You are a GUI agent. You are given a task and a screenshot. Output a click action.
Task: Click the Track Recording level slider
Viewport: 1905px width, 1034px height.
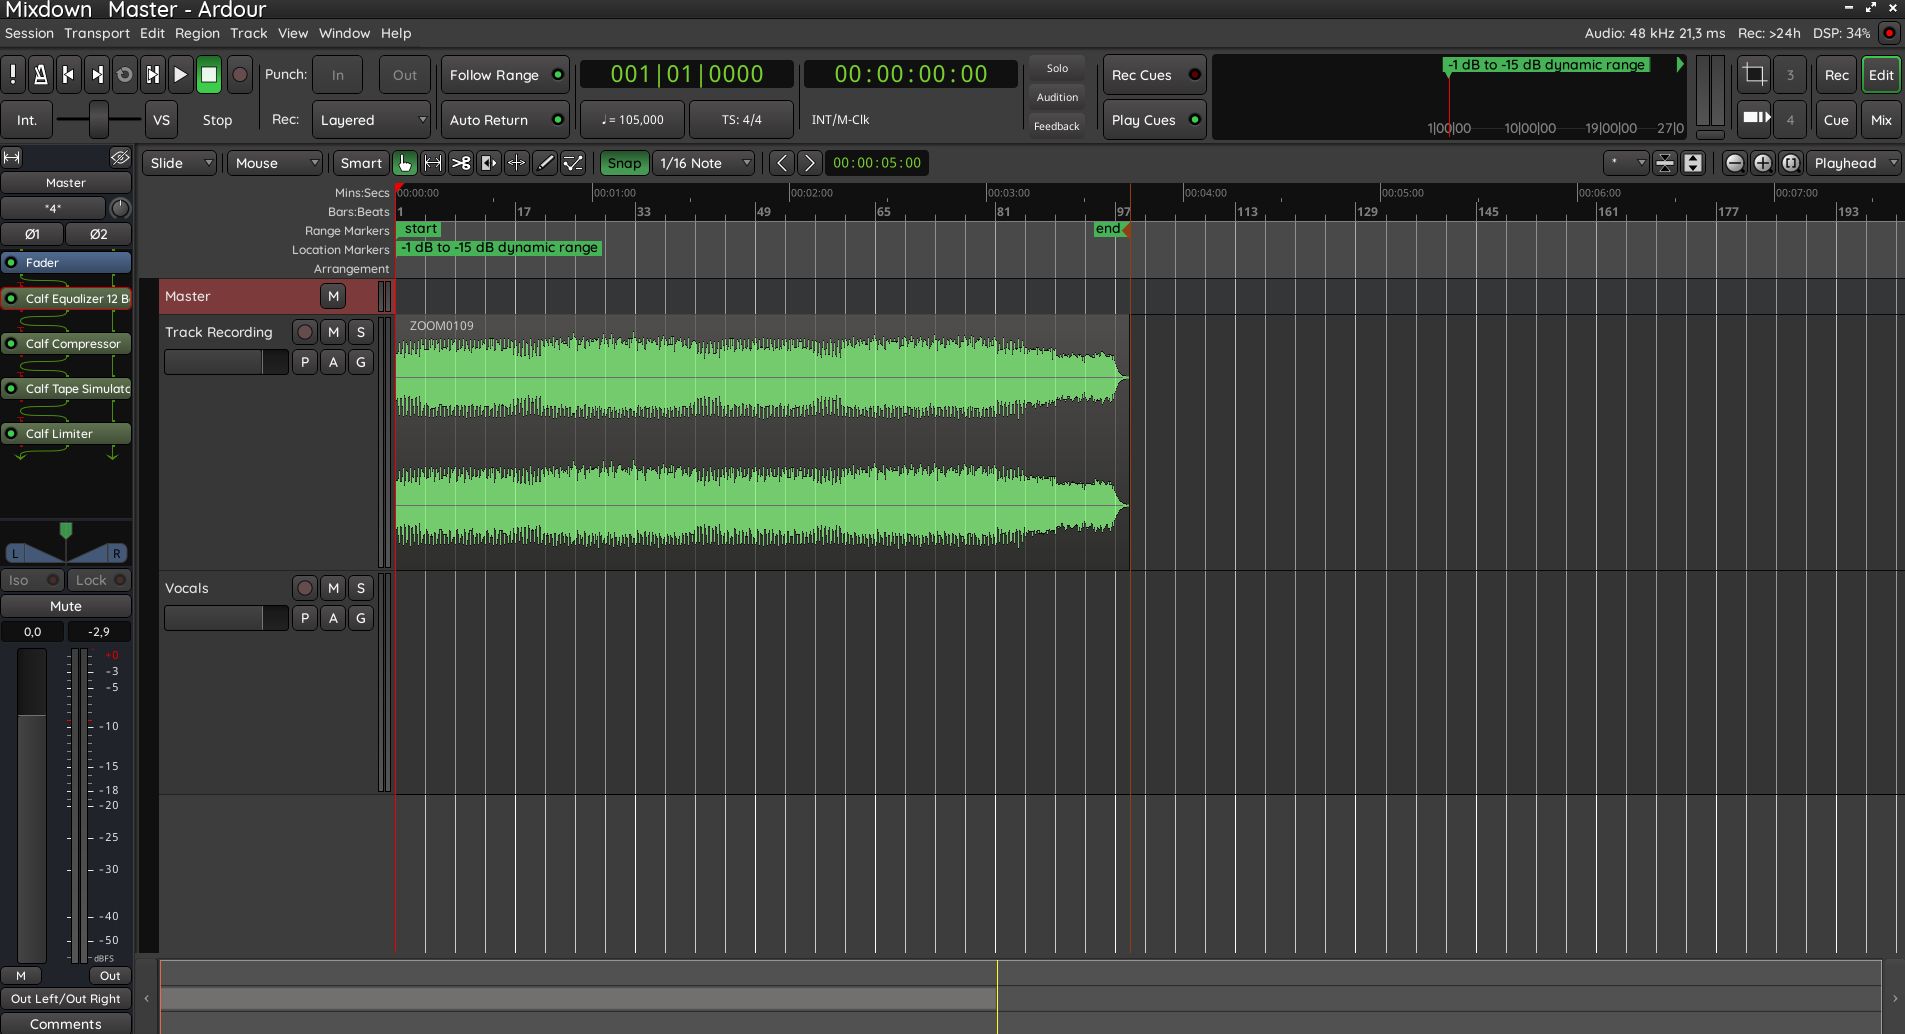coord(226,362)
